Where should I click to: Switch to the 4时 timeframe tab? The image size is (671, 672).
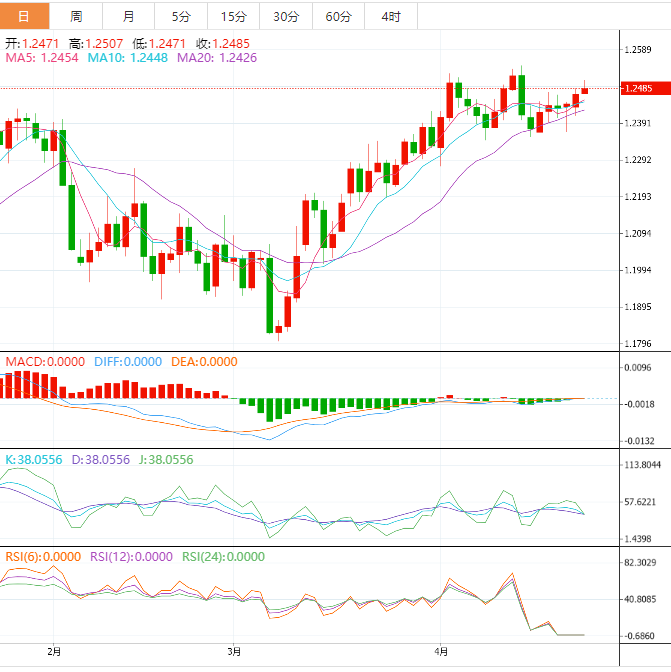click(x=391, y=16)
